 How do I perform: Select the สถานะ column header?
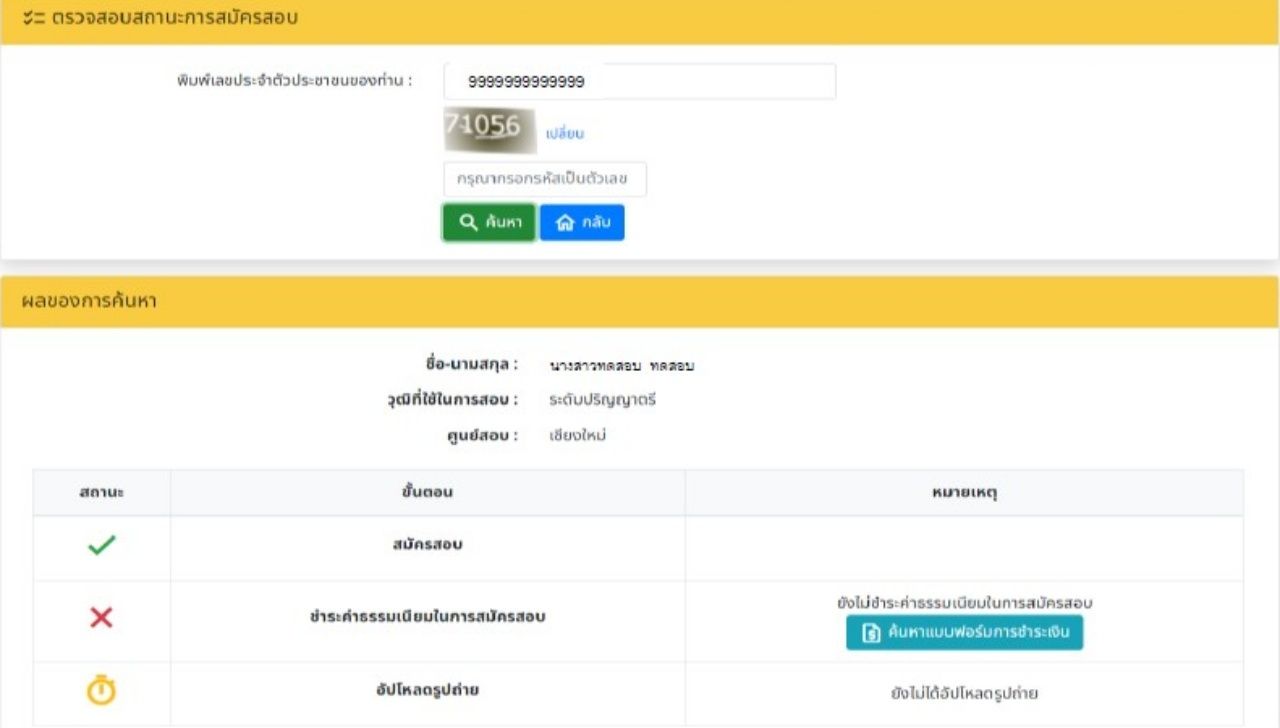coord(101,493)
